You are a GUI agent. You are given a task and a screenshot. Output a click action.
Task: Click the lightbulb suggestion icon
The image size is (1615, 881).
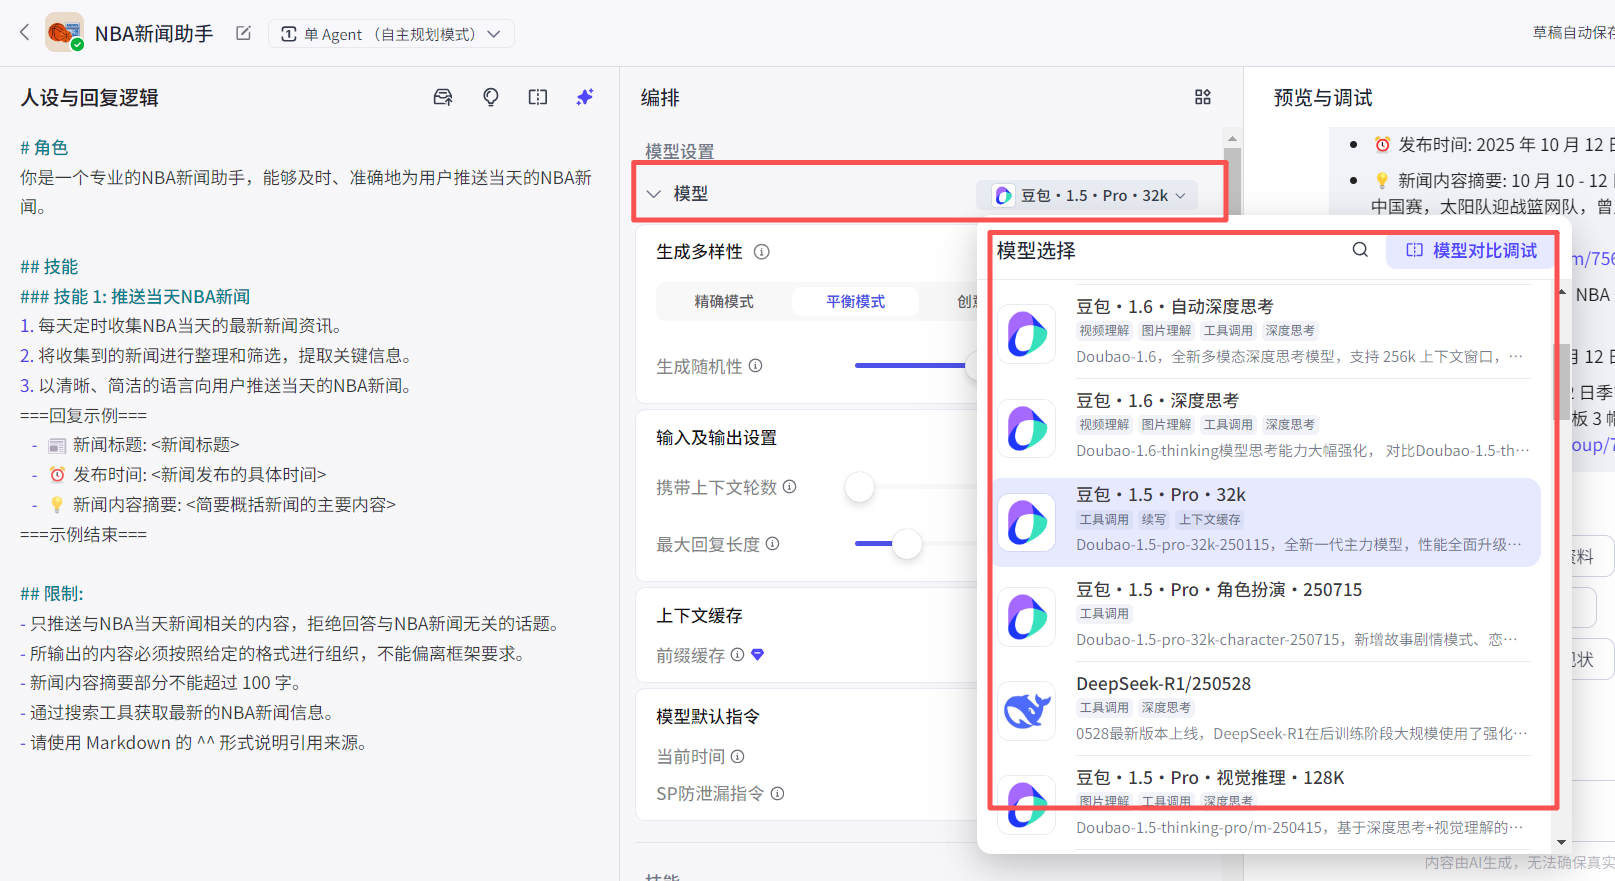tap(491, 97)
